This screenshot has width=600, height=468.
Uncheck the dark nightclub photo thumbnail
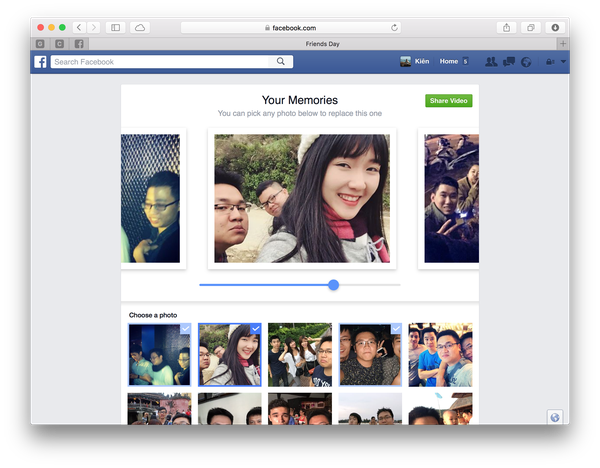click(x=160, y=354)
